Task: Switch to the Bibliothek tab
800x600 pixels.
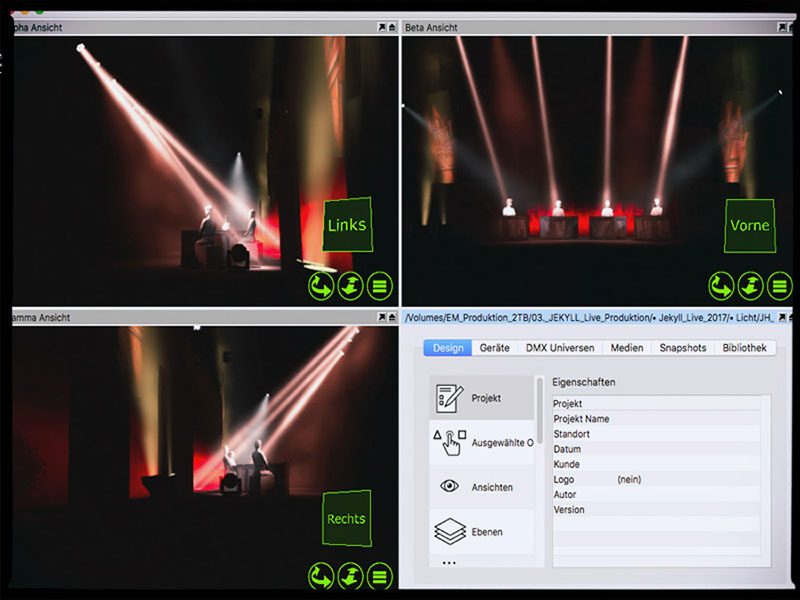Action: tap(745, 348)
